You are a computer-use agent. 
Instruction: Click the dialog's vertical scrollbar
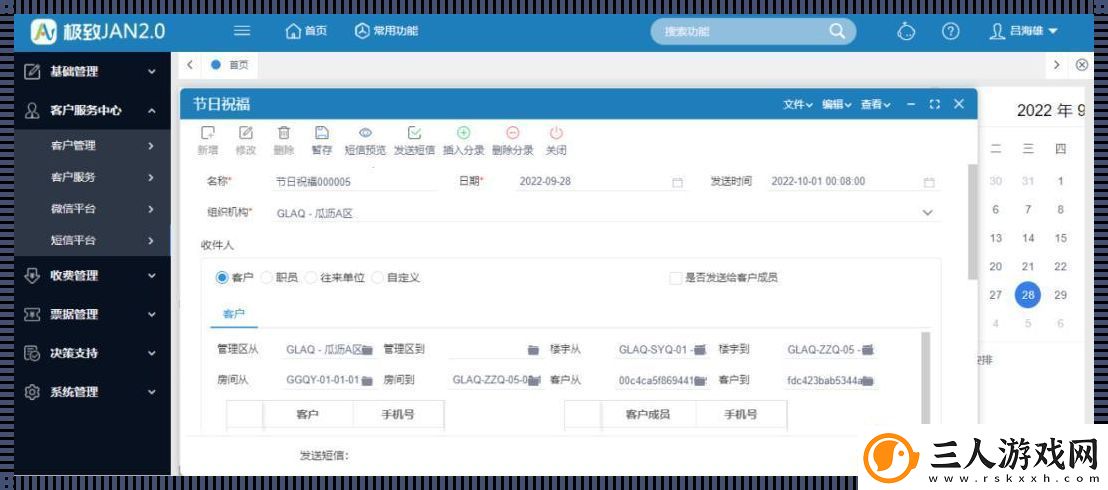[x=972, y=223]
